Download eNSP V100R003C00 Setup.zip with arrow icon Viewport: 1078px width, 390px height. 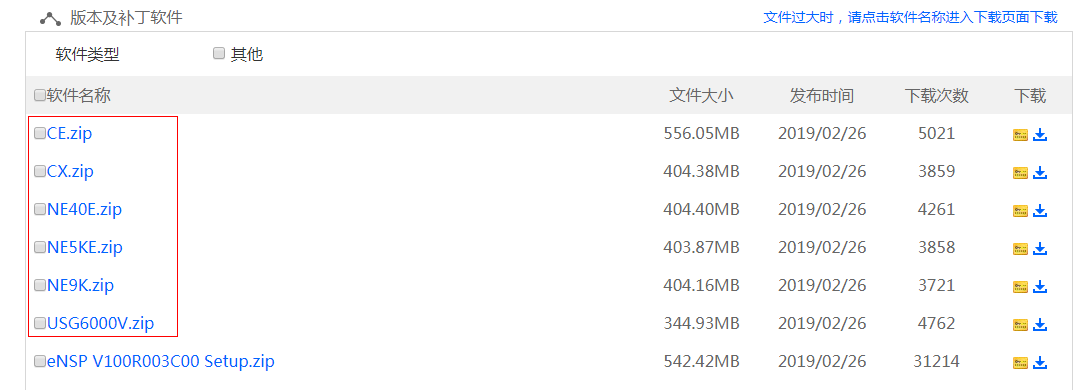(1040, 362)
